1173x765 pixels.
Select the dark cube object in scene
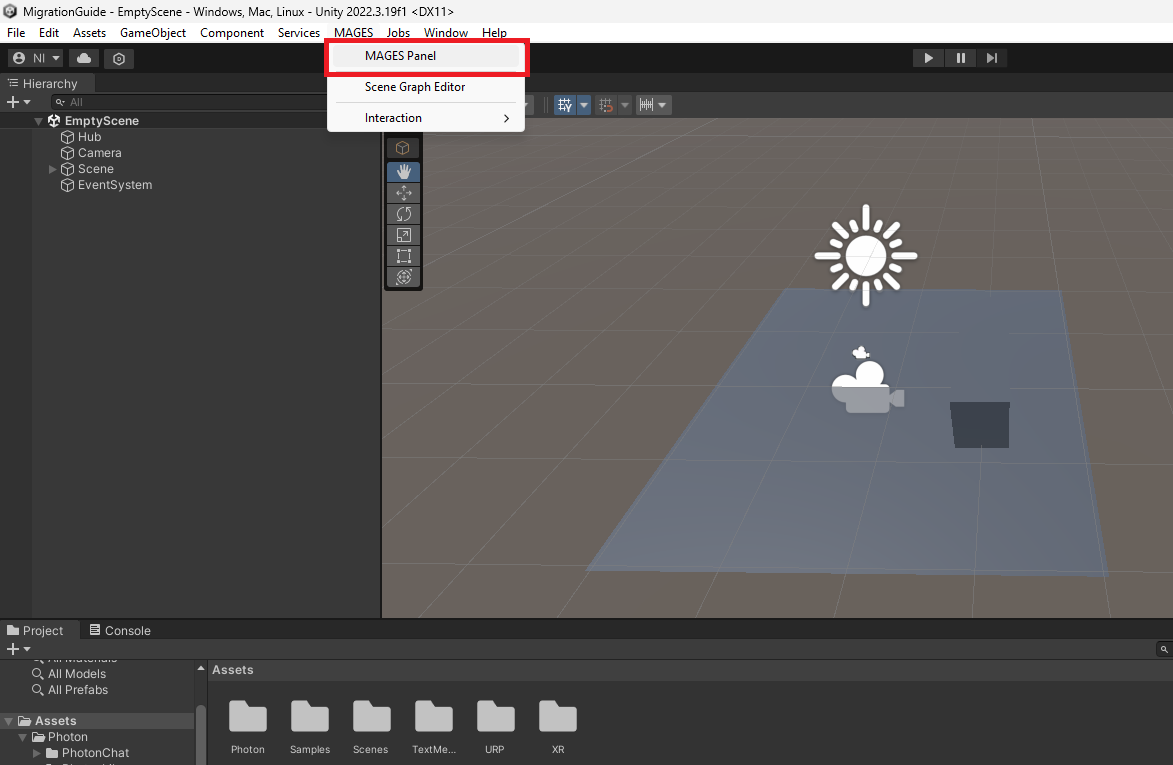point(980,425)
